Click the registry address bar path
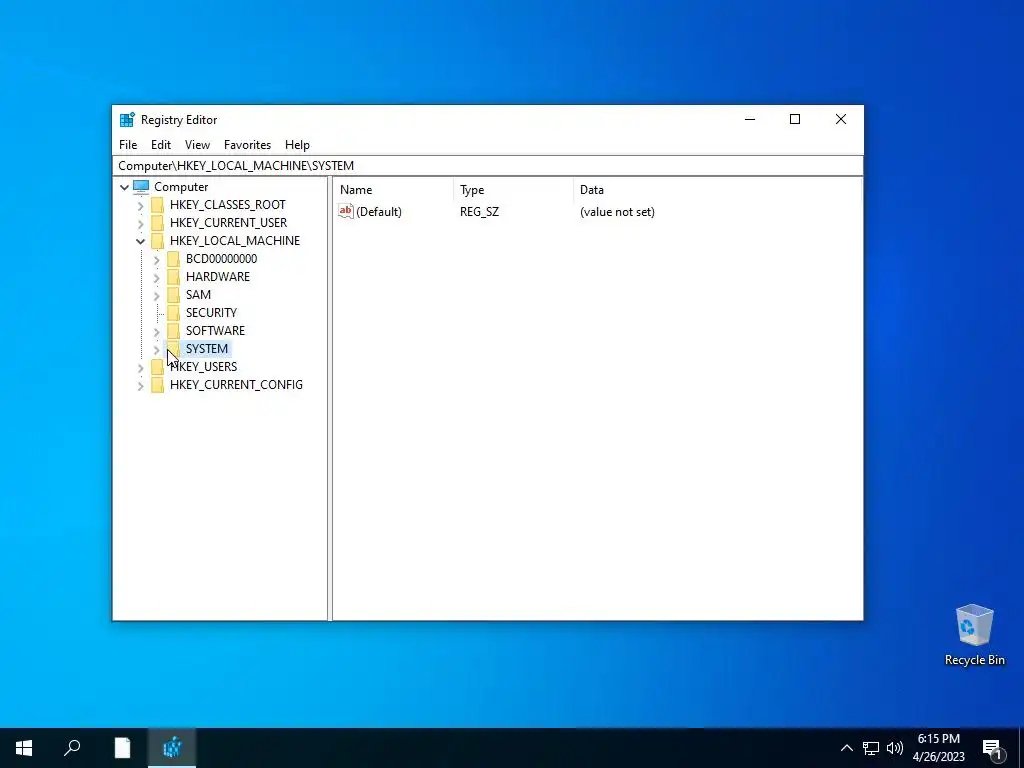The height and width of the screenshot is (768, 1024). pyautogui.click(x=487, y=166)
